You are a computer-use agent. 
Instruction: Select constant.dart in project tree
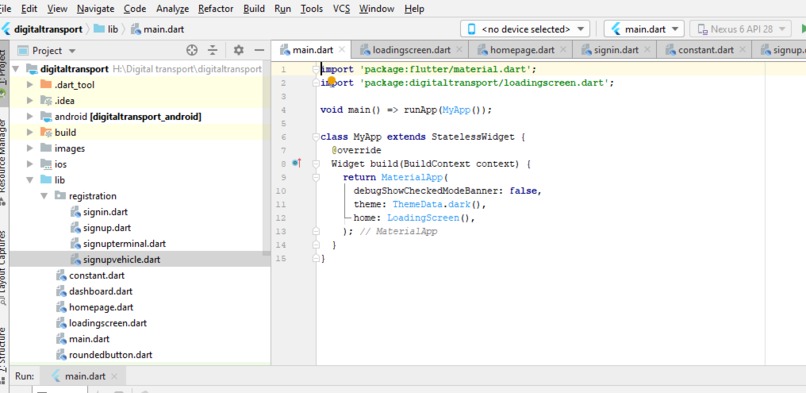tap(97, 275)
